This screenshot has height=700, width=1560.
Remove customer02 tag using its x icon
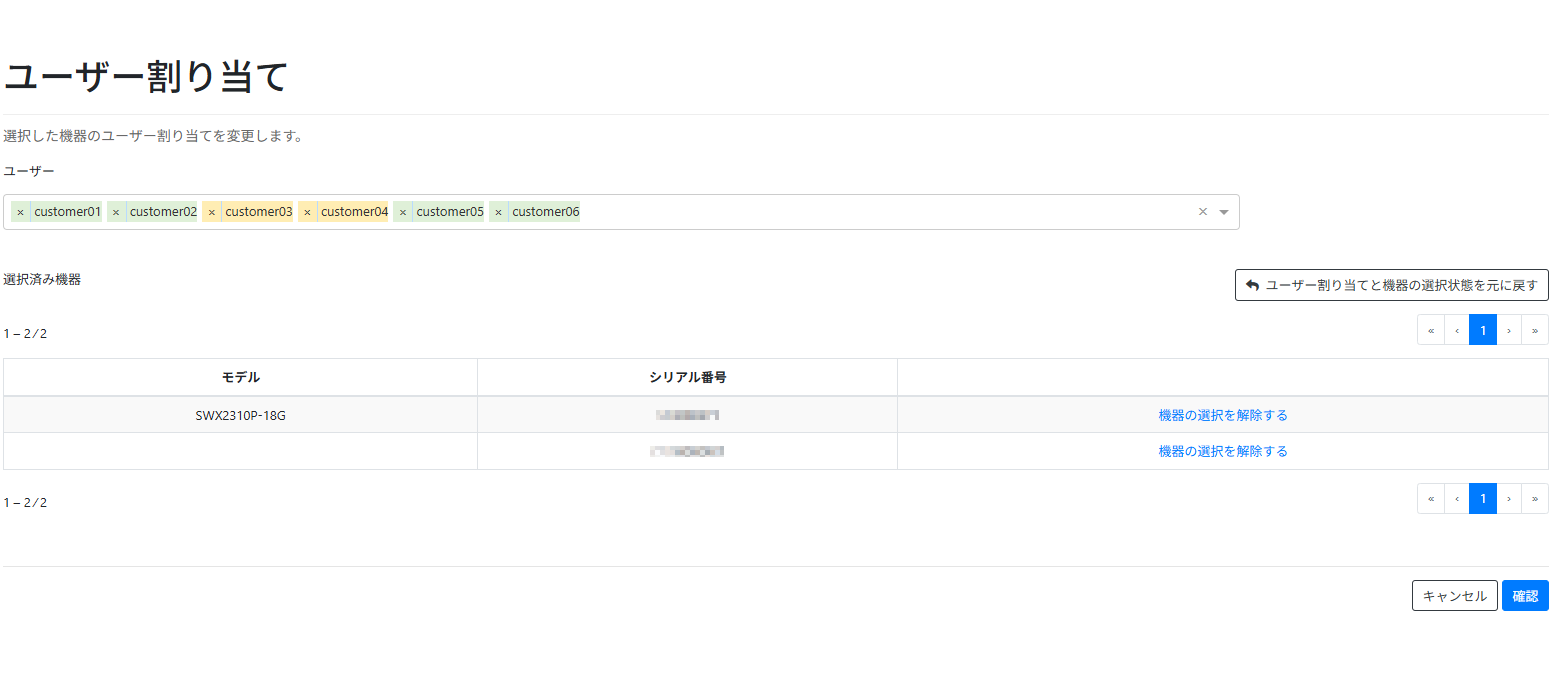[x=116, y=212]
